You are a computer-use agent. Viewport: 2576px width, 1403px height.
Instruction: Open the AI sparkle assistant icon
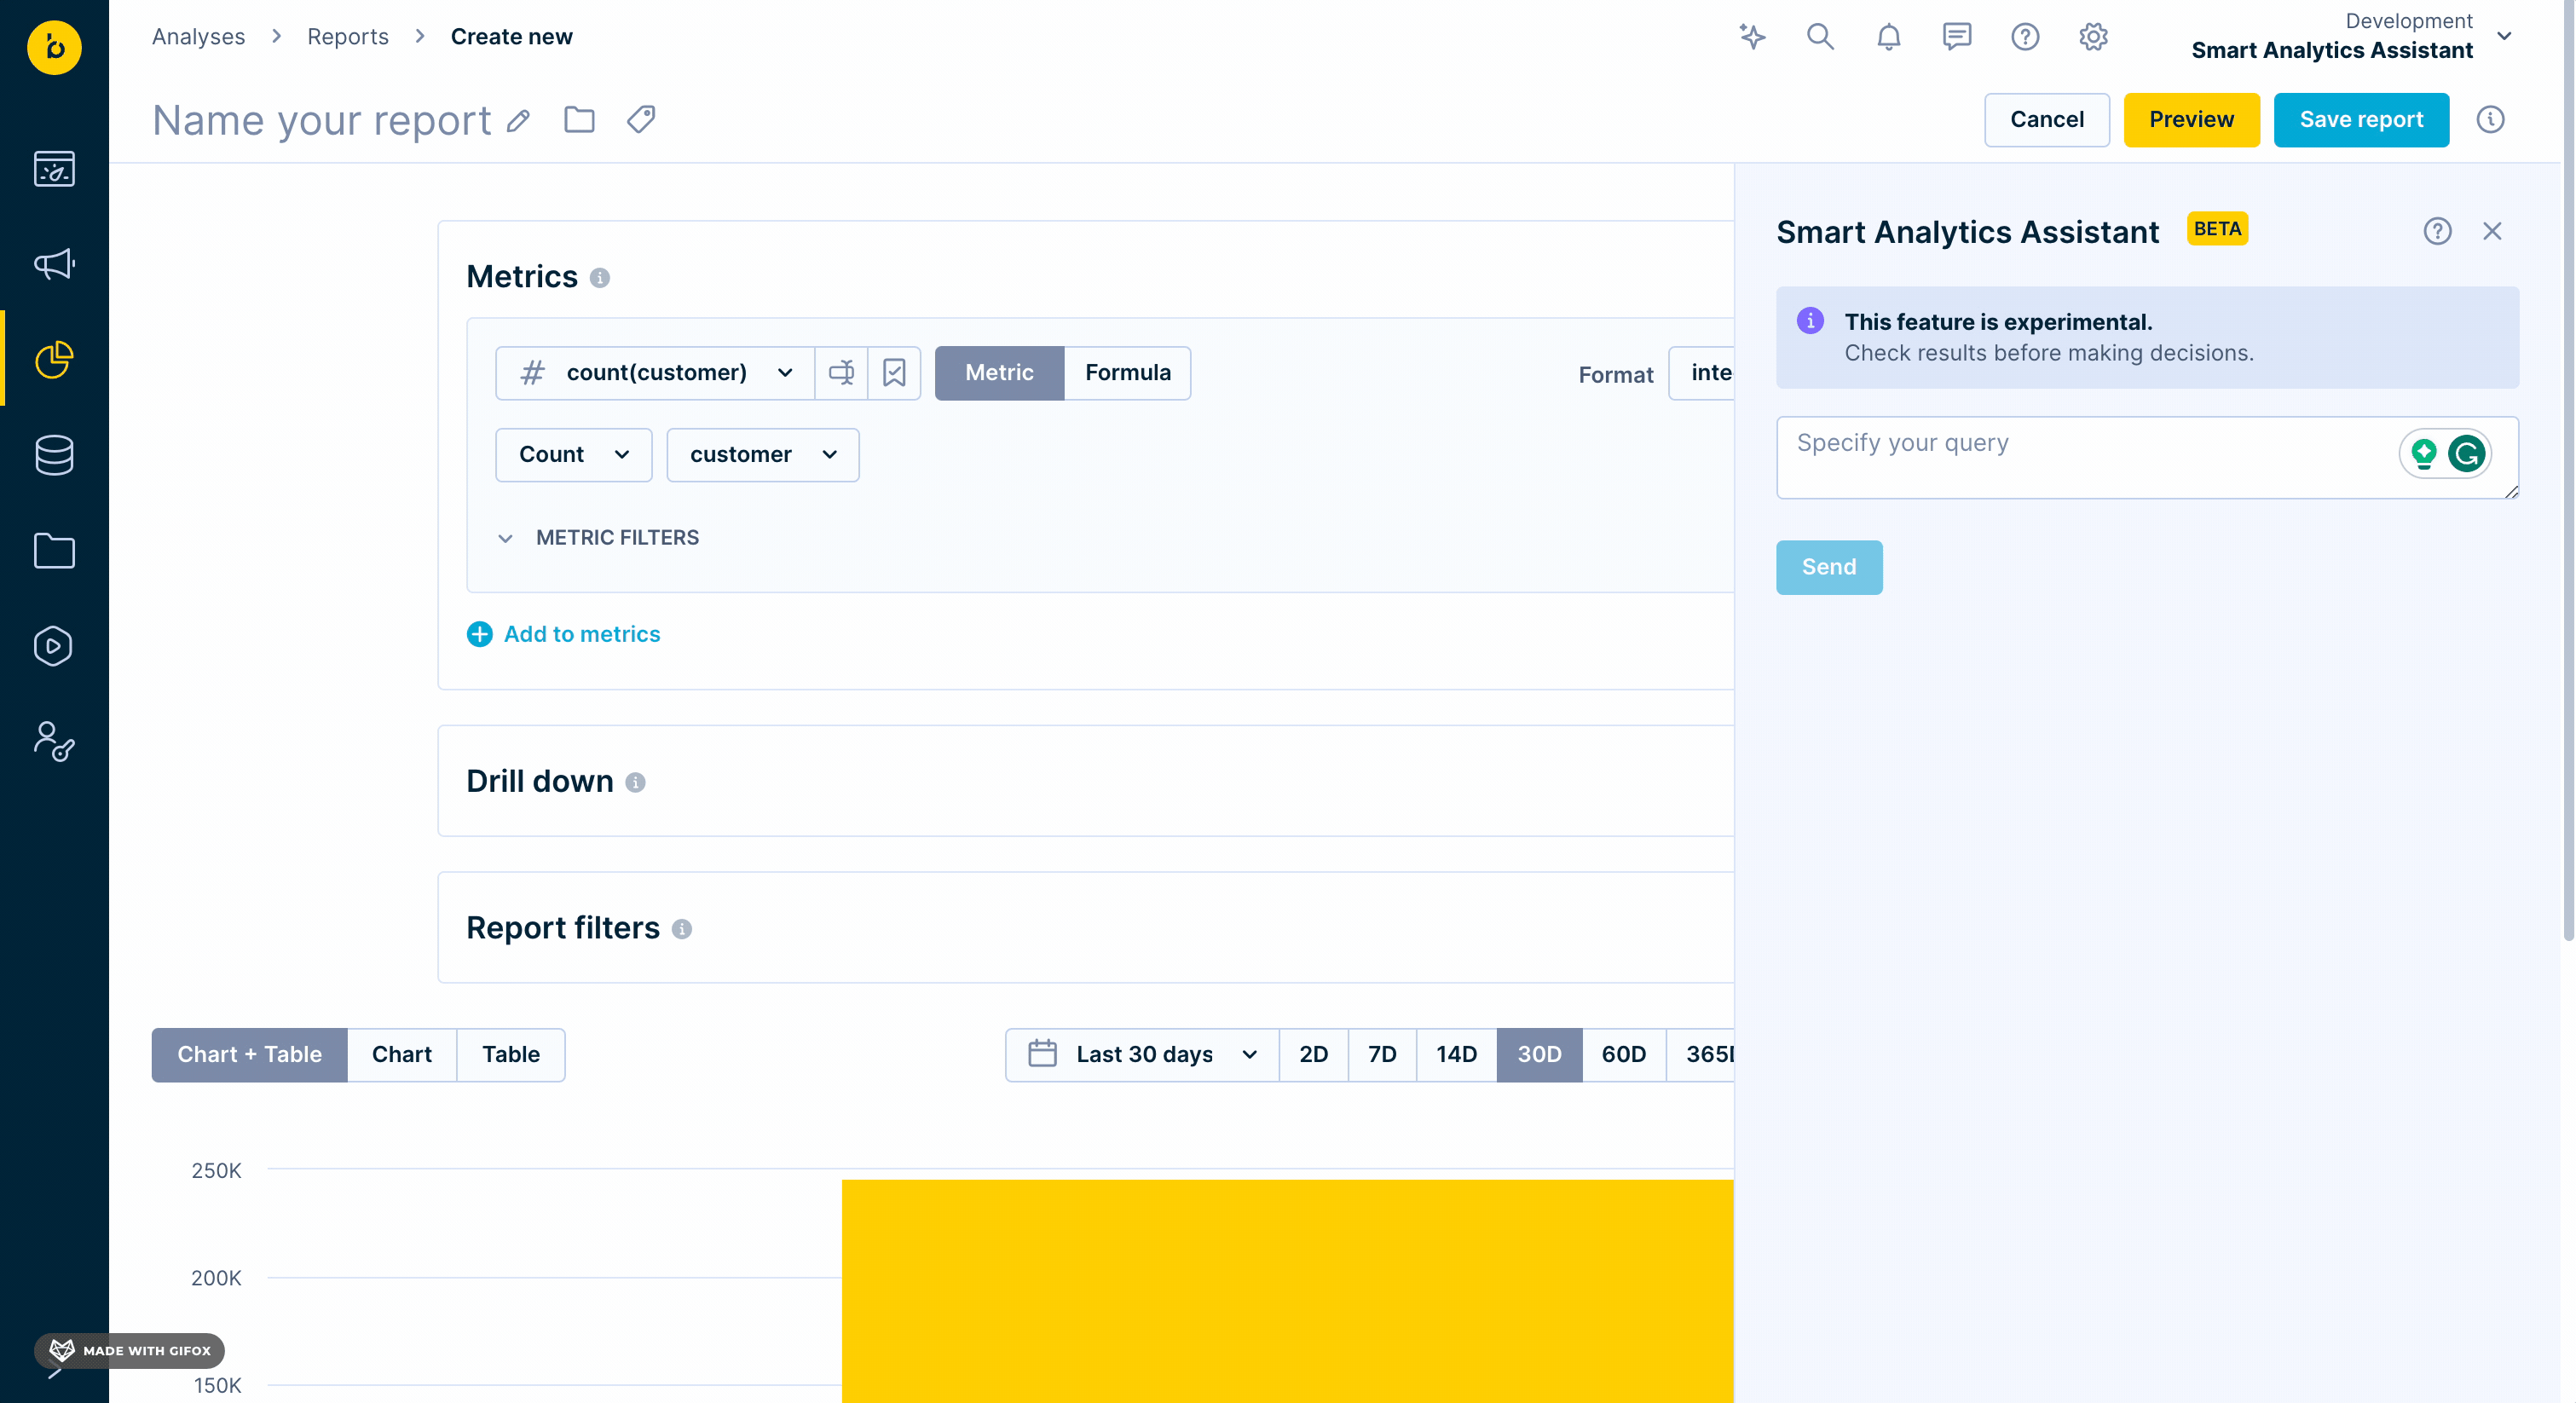[1752, 37]
